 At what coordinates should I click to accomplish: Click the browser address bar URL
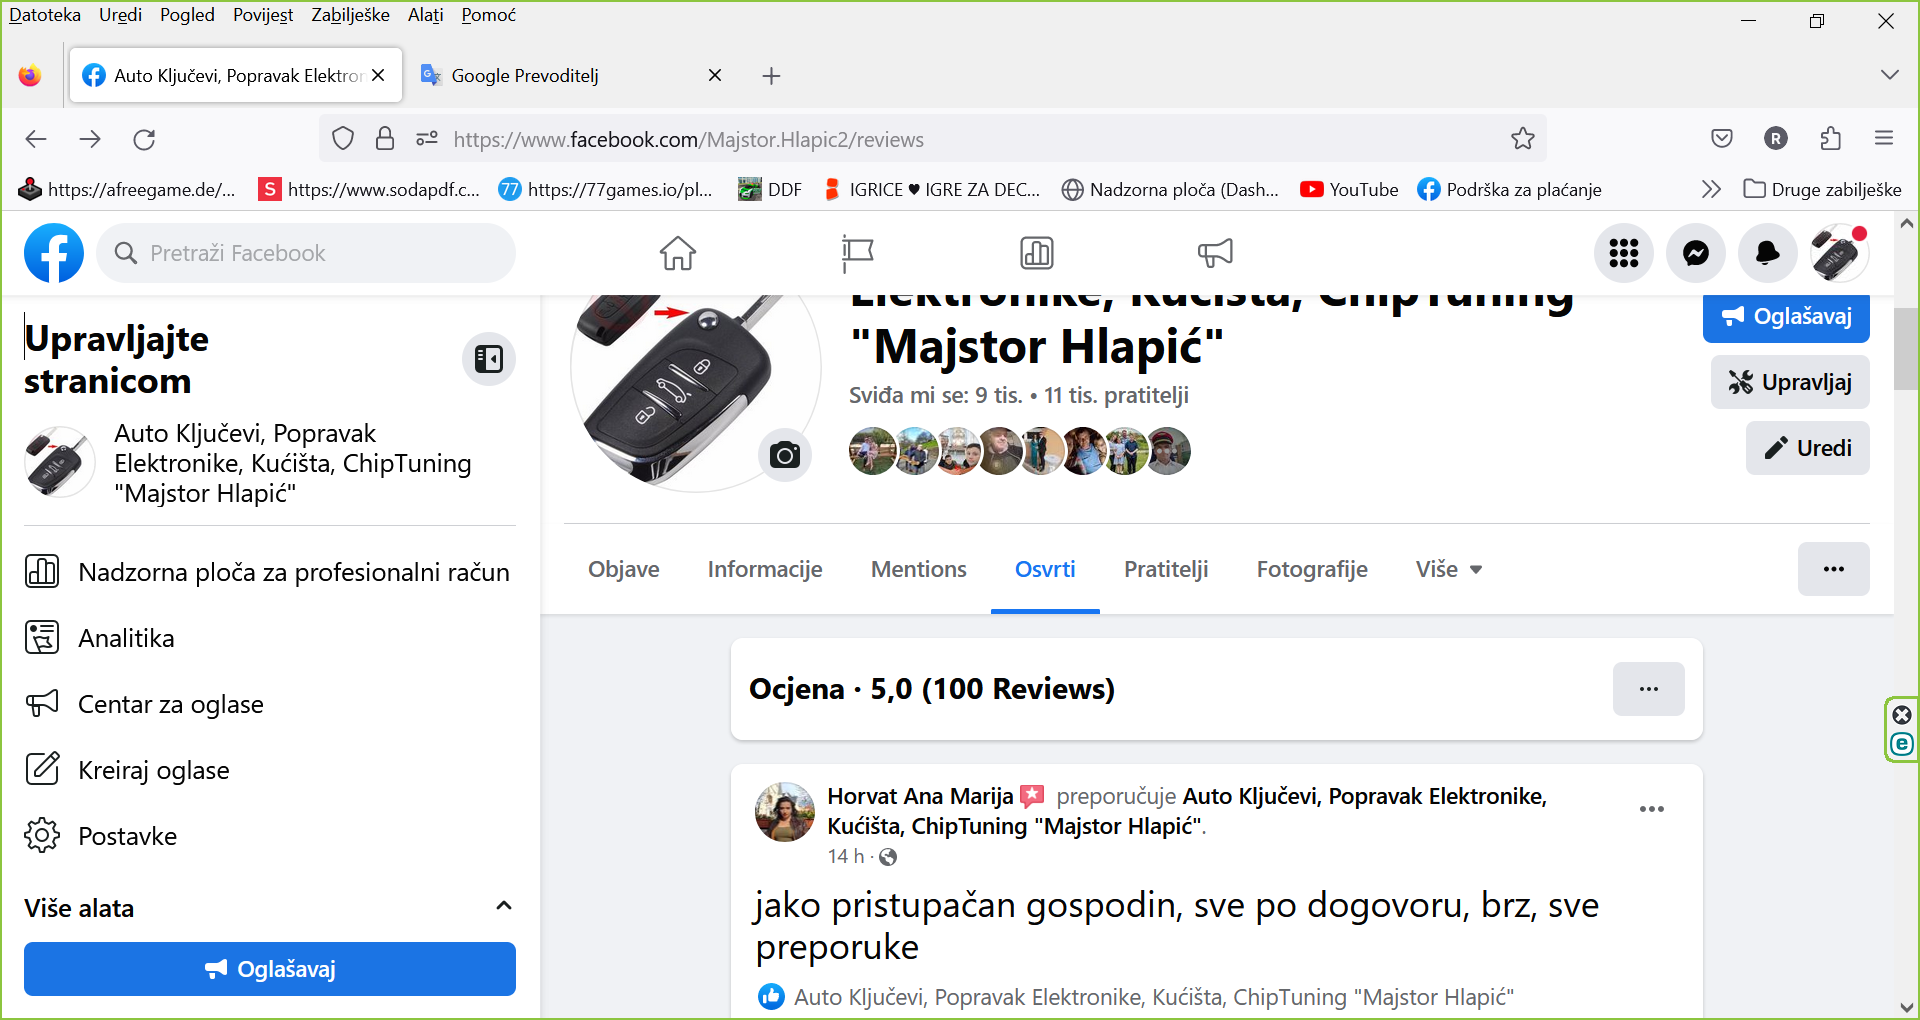click(688, 139)
